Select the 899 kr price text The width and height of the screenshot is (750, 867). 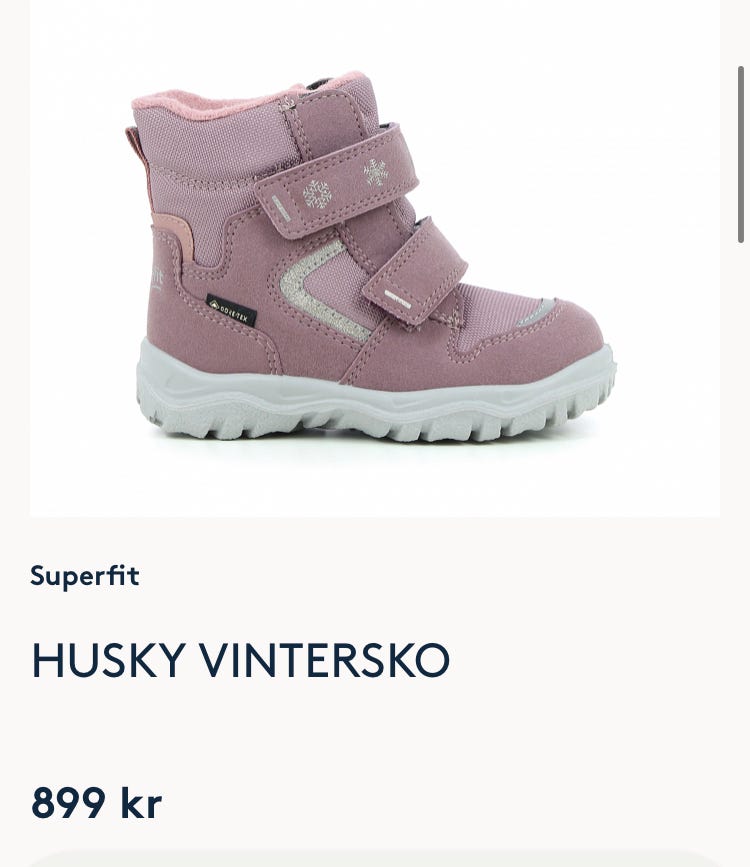coord(97,802)
